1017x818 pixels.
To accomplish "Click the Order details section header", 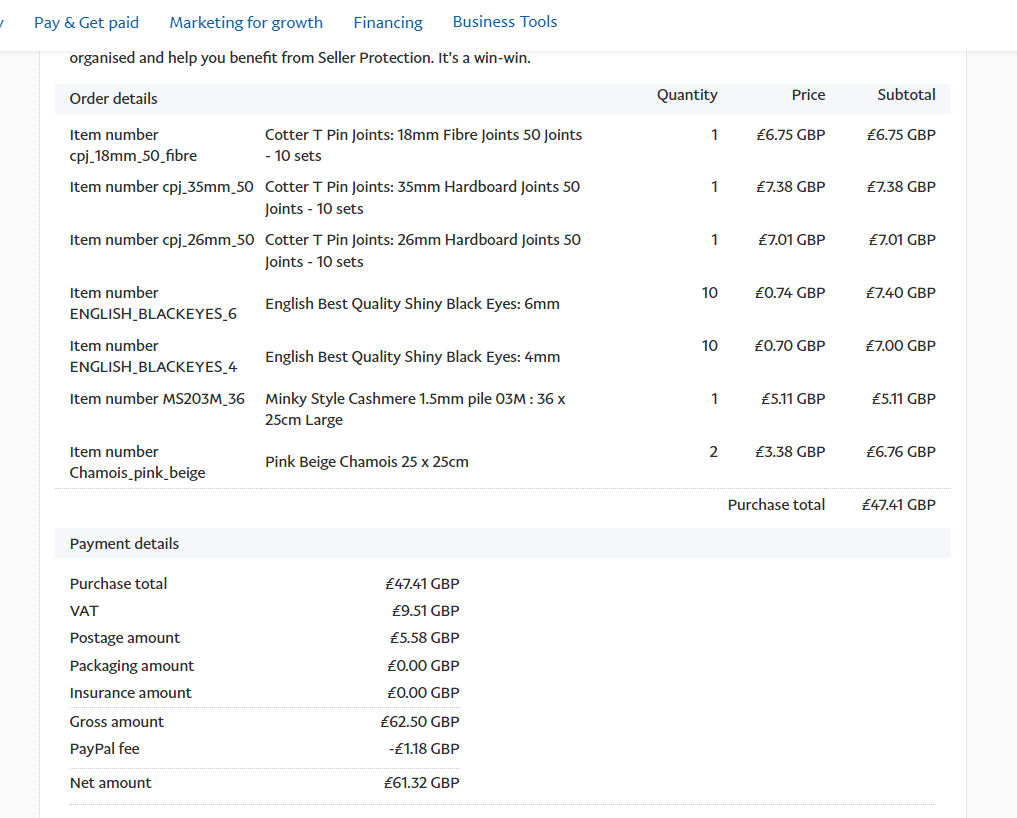I will (x=113, y=99).
